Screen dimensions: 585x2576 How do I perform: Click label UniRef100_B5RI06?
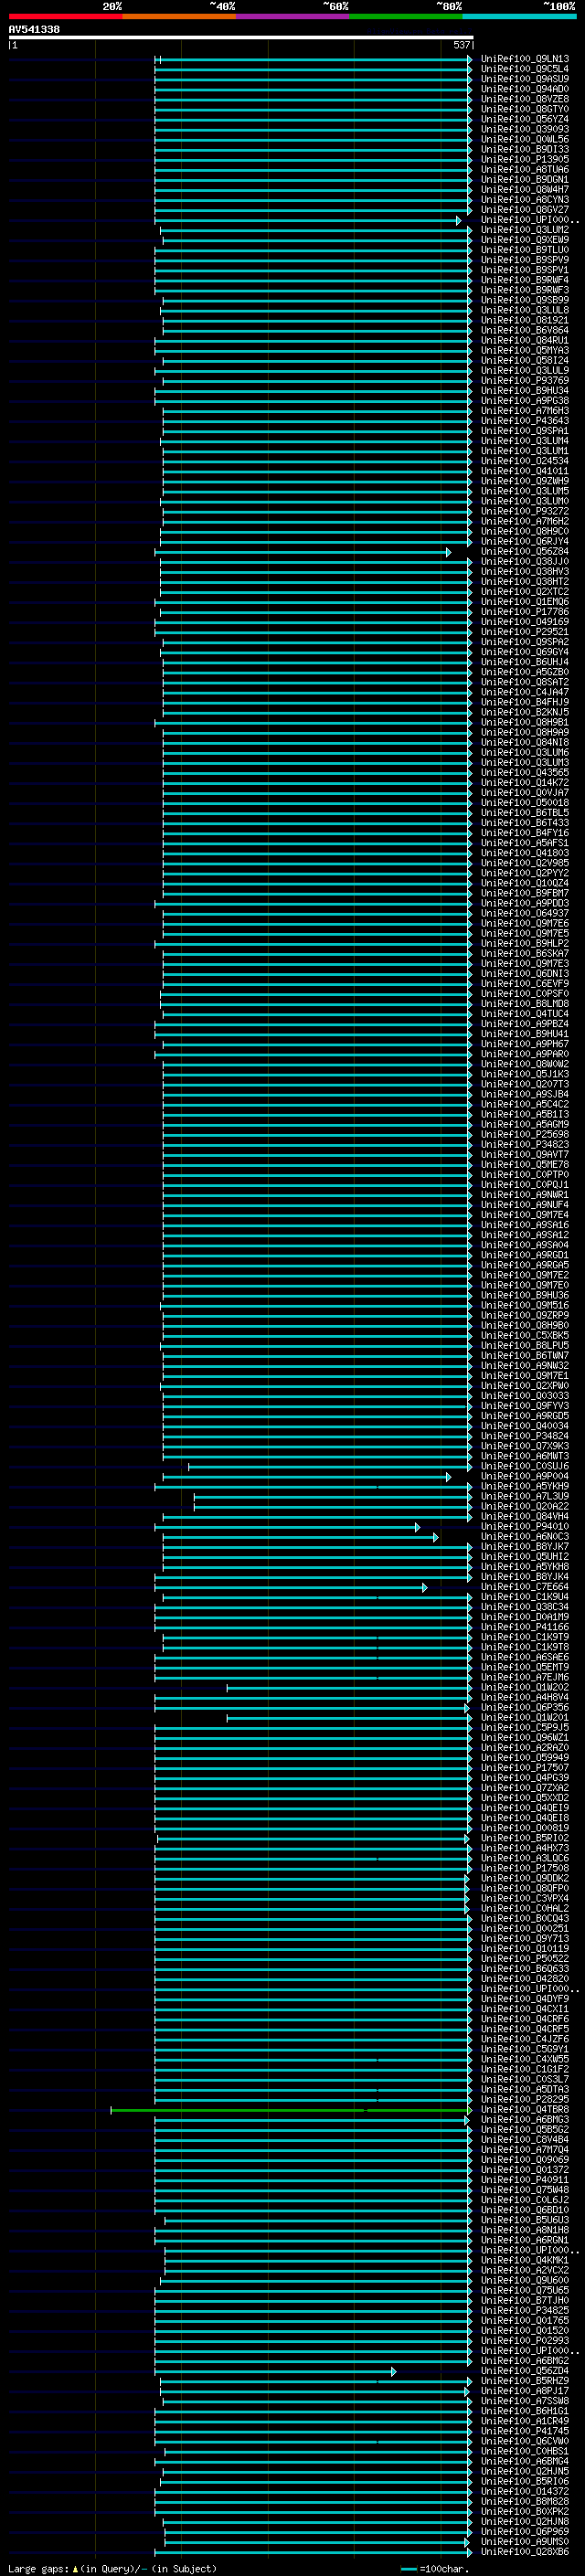pos(525,2481)
